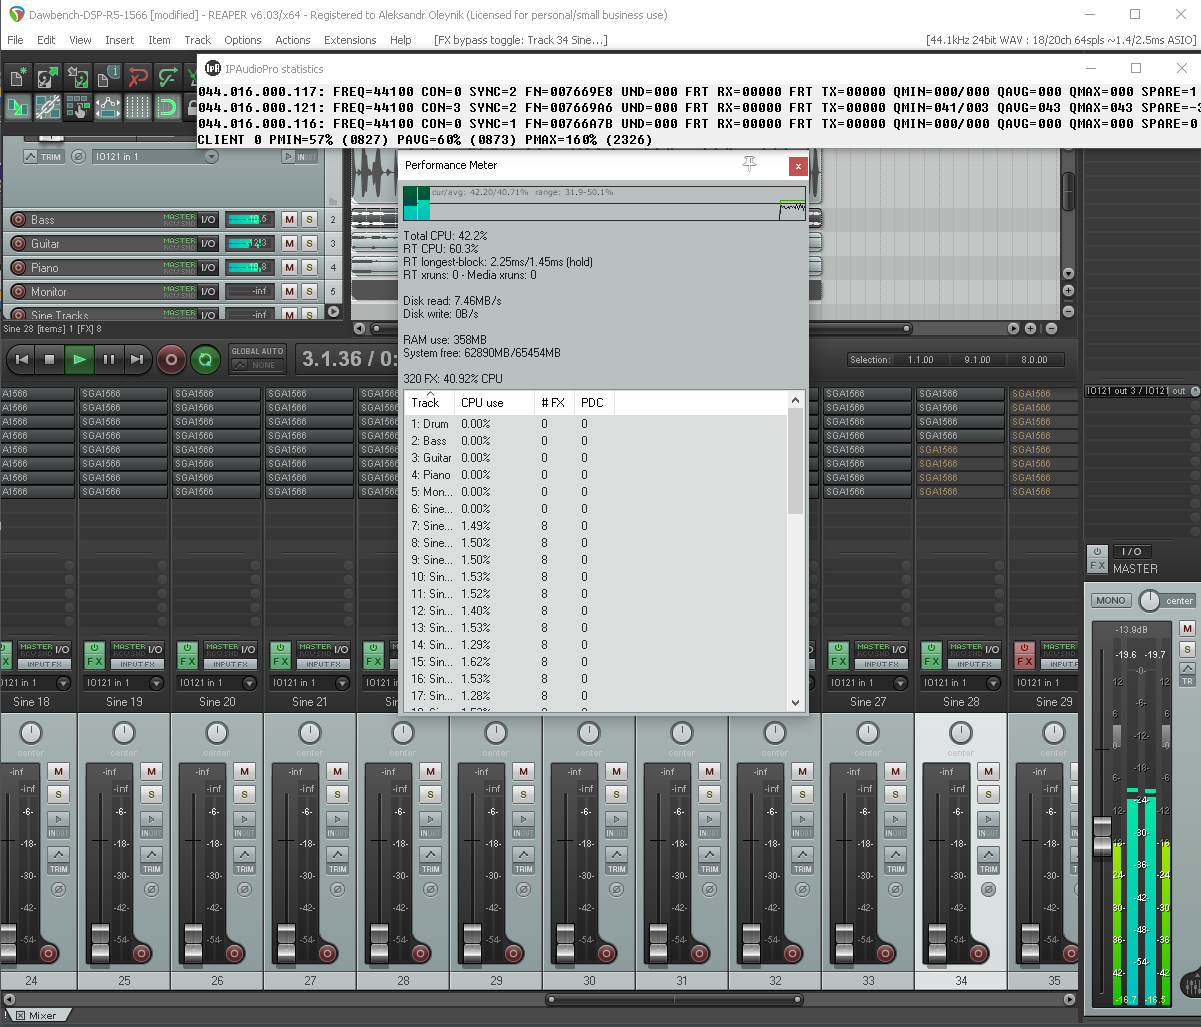The height and width of the screenshot is (1027, 1201).
Task: Open Project settings toolbar icon
Action: pos(108,76)
